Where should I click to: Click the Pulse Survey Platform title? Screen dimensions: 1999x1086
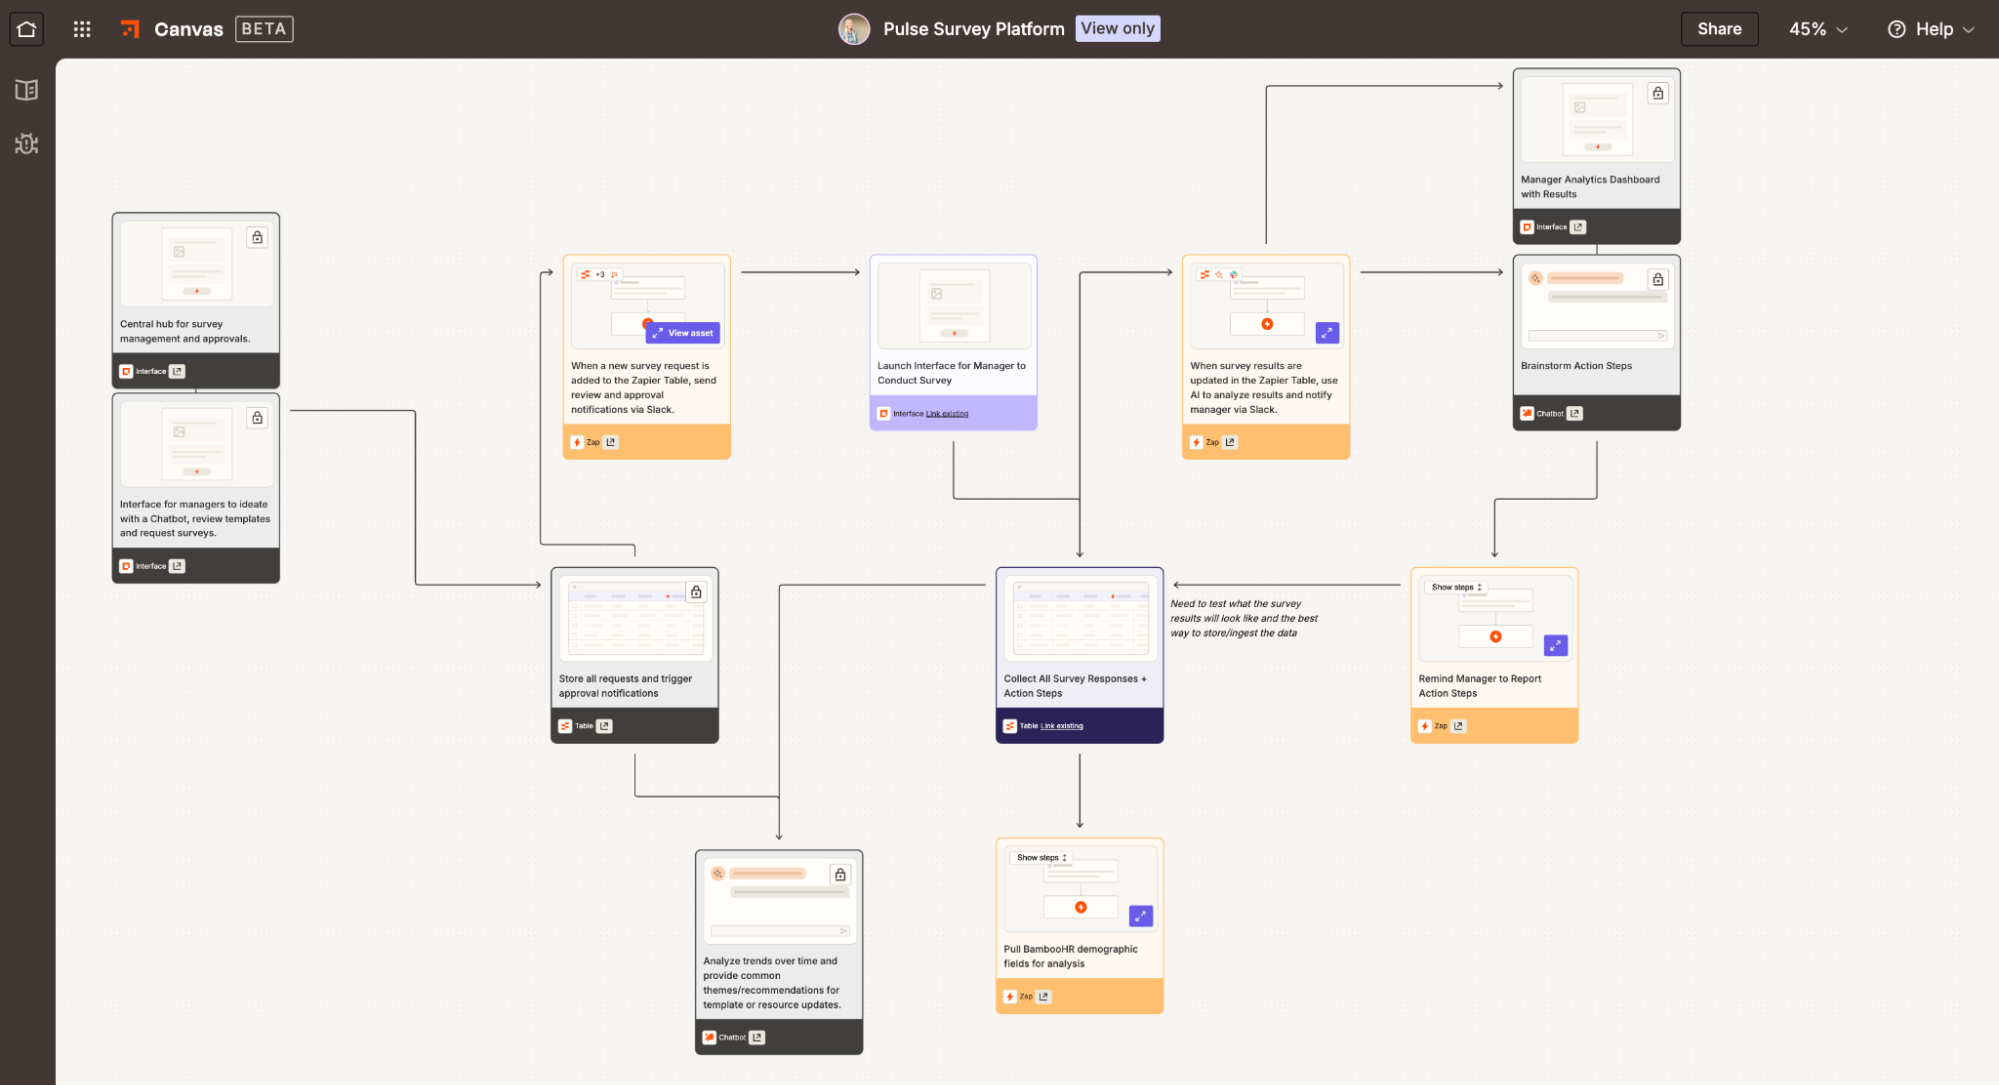click(973, 28)
